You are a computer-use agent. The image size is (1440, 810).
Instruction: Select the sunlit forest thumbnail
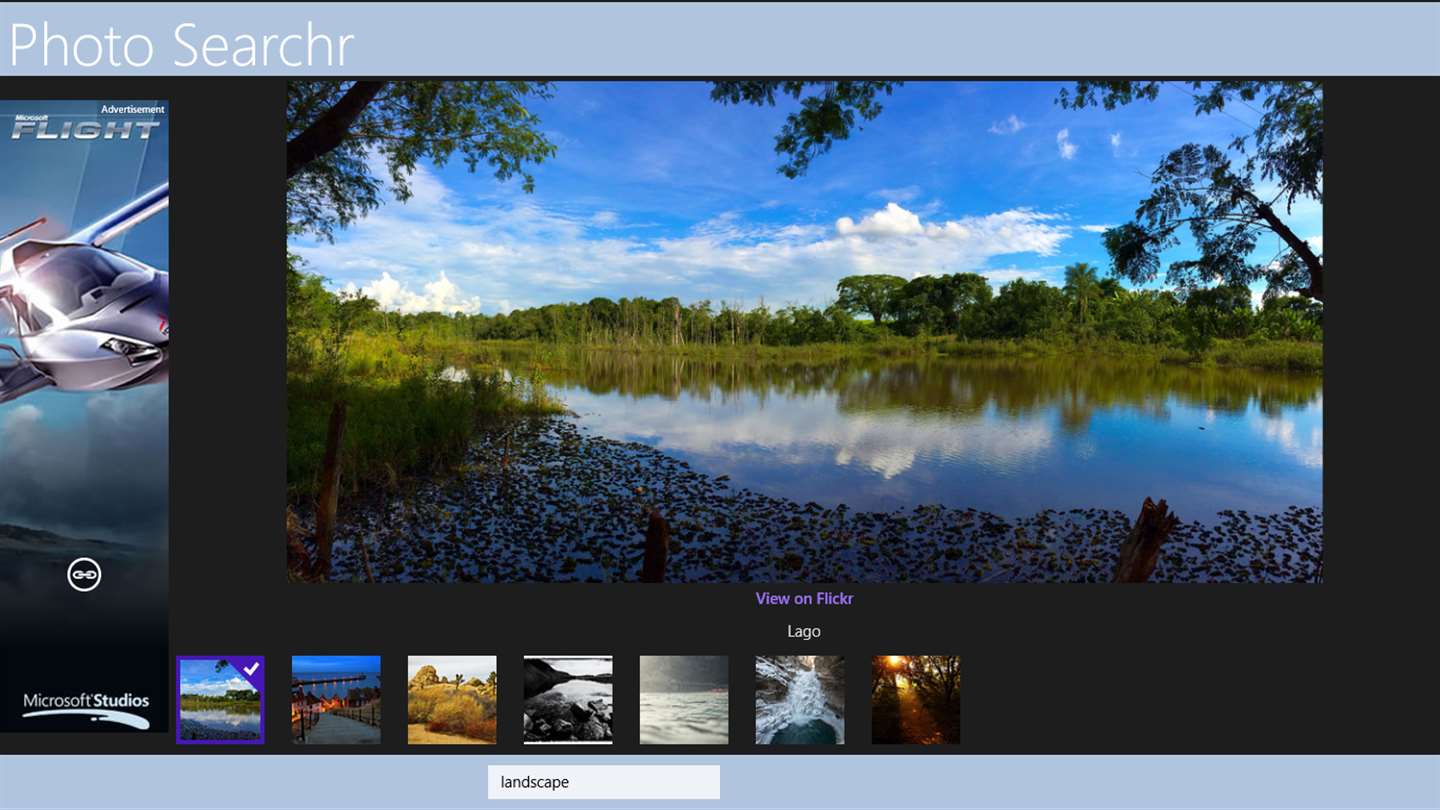click(916, 700)
